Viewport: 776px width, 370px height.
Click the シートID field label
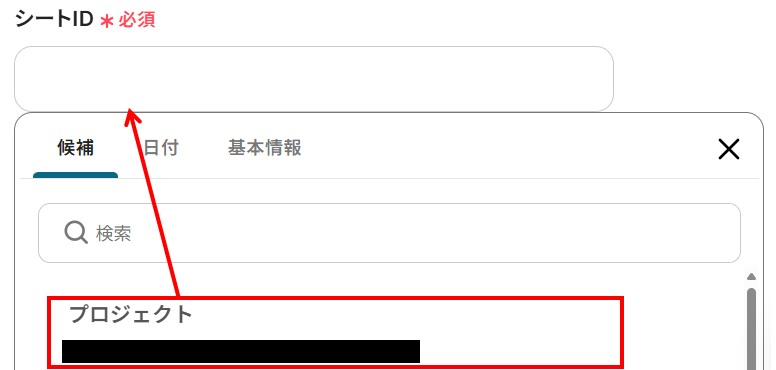(54, 20)
